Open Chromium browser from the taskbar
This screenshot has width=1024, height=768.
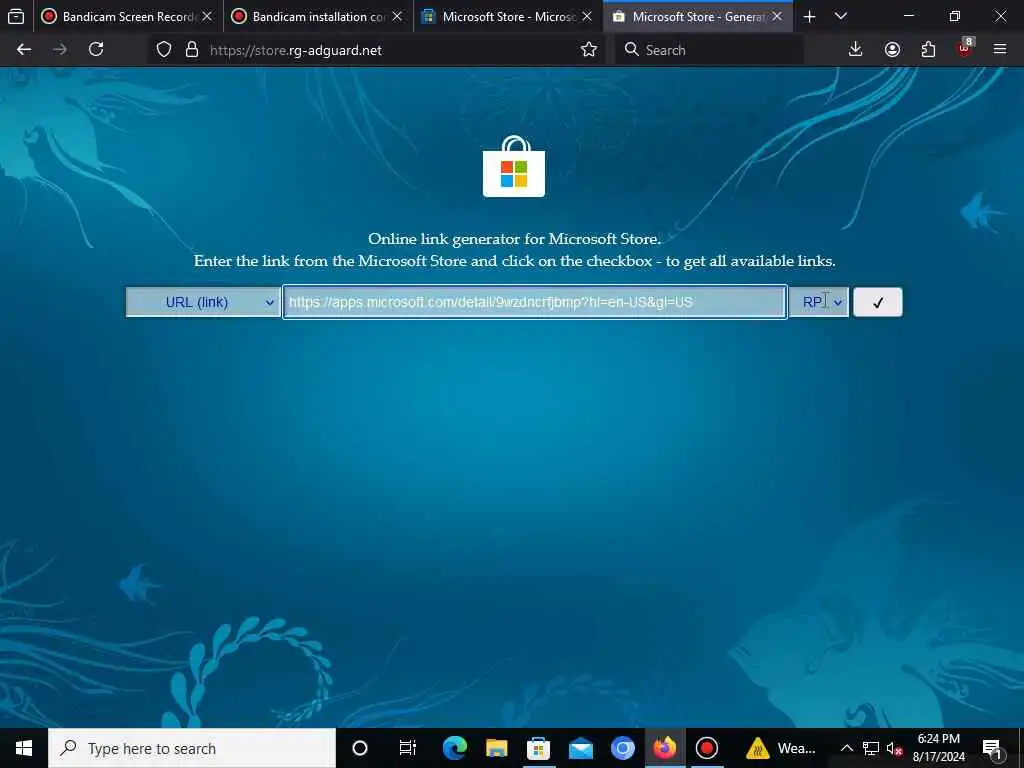[x=622, y=748]
